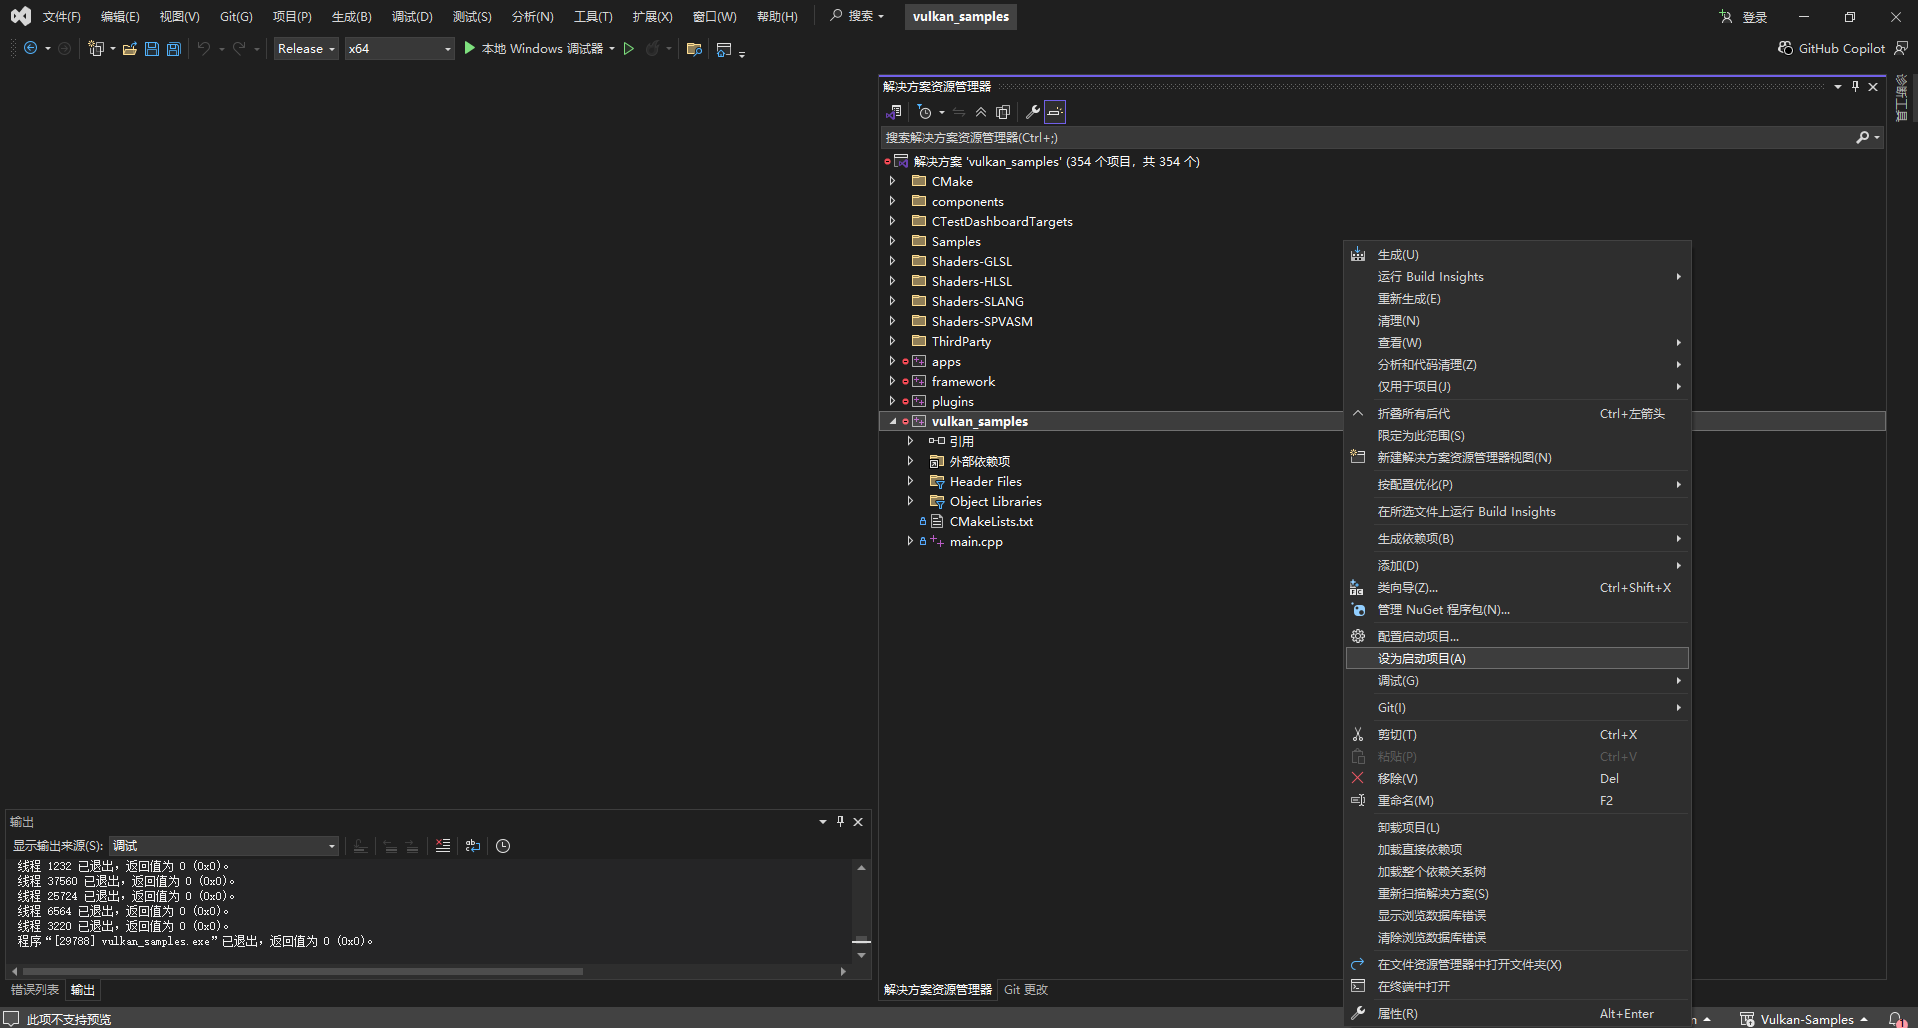The width and height of the screenshot is (1918, 1028).
Task: Choose 设为启动项目(A) in context menu
Action: pyautogui.click(x=1517, y=658)
